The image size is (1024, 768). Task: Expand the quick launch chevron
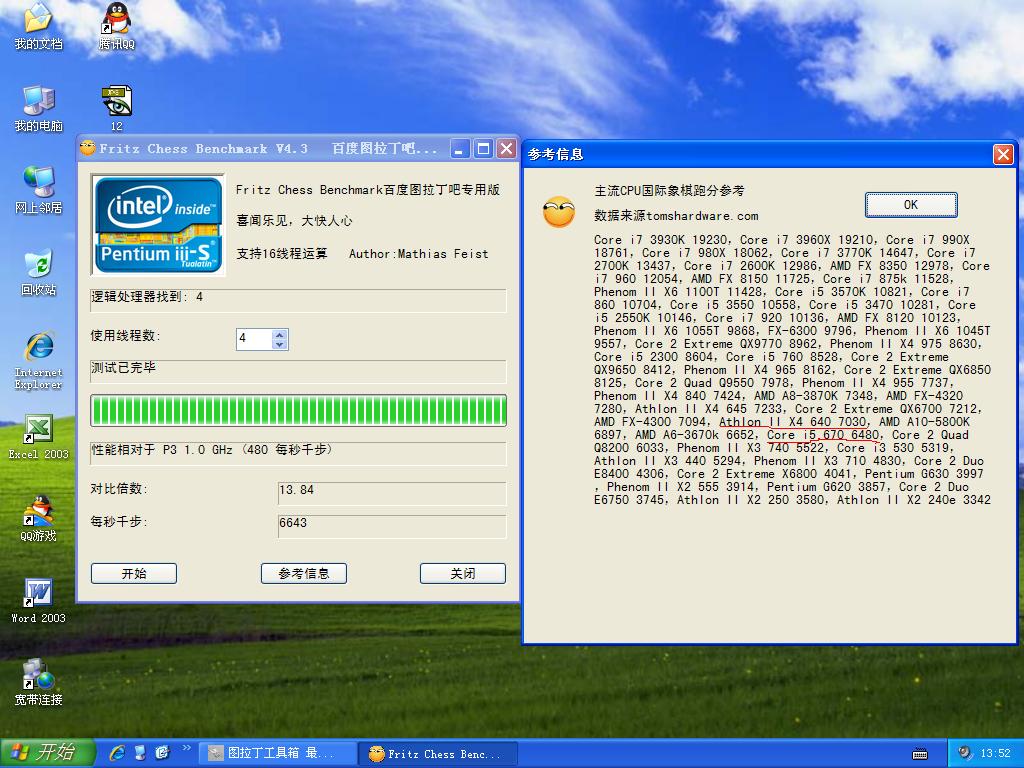[187, 748]
